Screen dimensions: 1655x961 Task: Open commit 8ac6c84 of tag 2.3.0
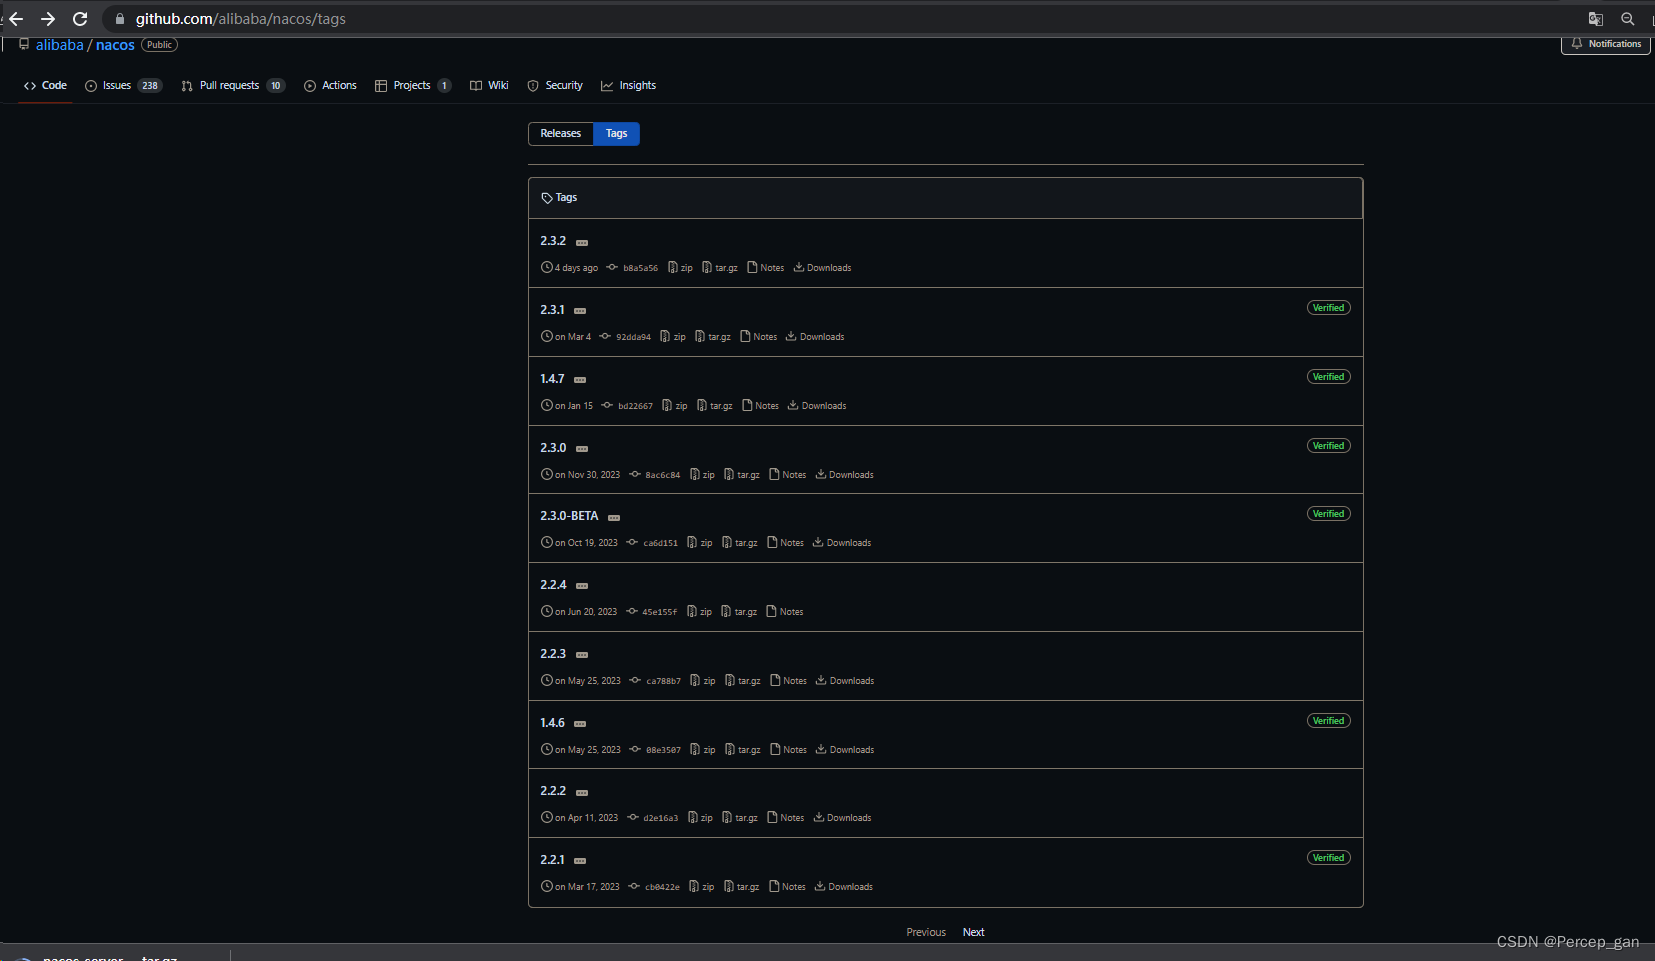tap(654, 475)
